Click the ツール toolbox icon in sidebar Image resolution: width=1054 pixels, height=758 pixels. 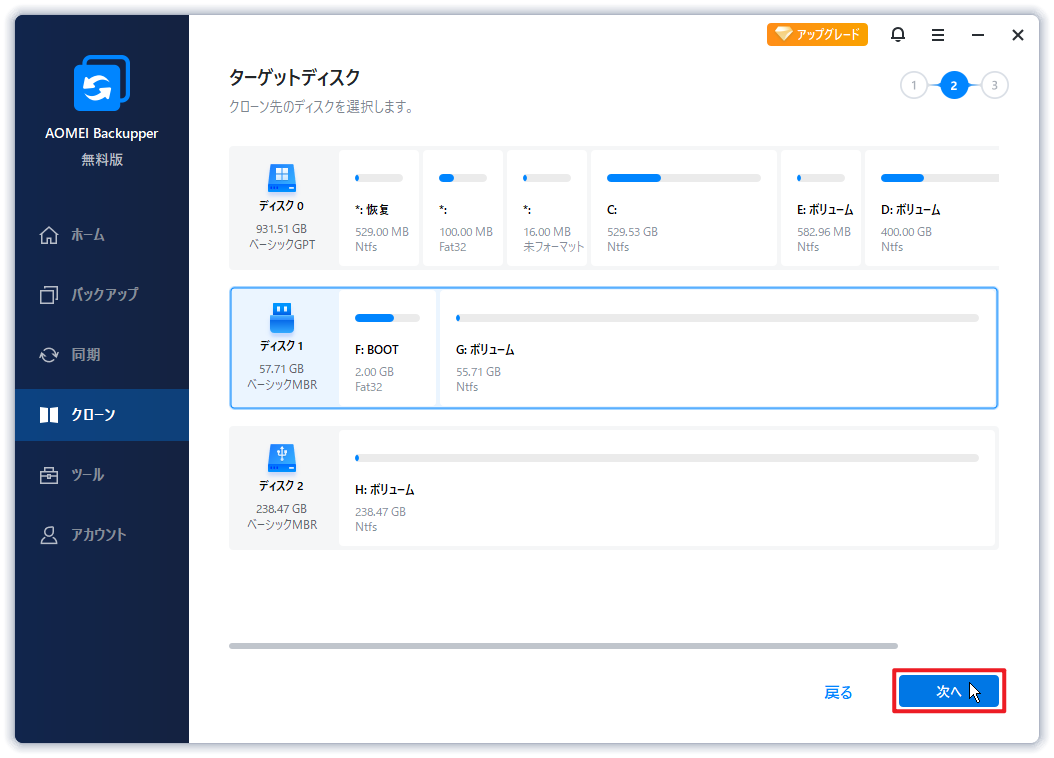tap(49, 475)
